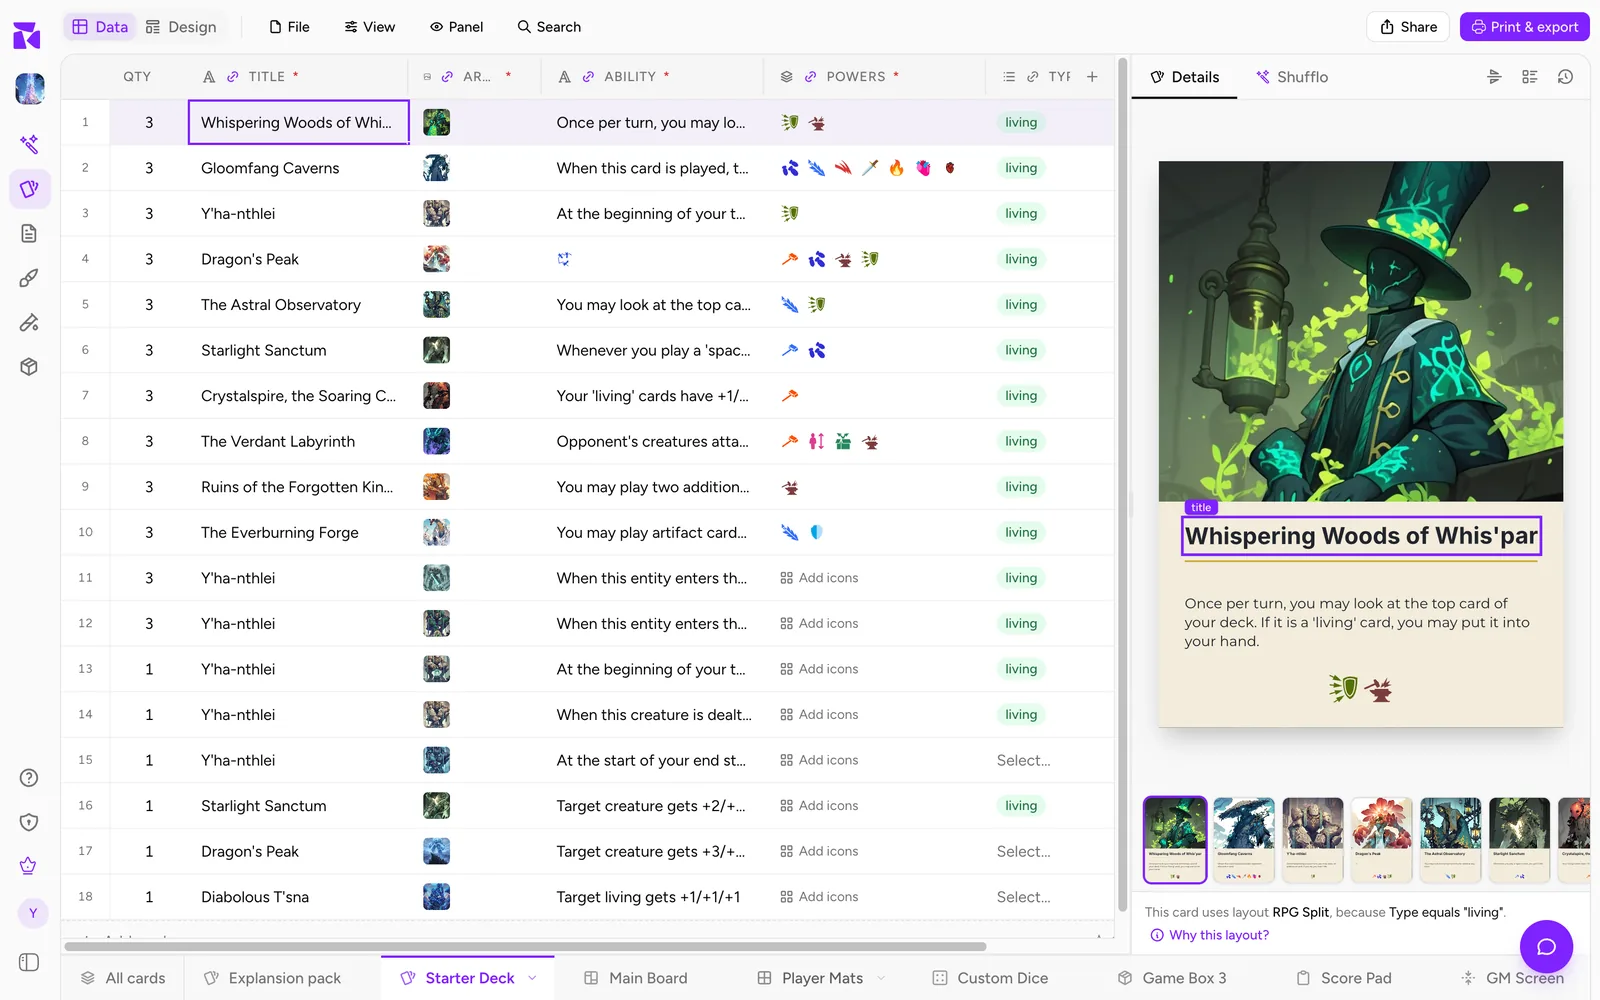Viewport: 1600px width, 1000px height.
Task: Open the File menu
Action: coord(290,27)
